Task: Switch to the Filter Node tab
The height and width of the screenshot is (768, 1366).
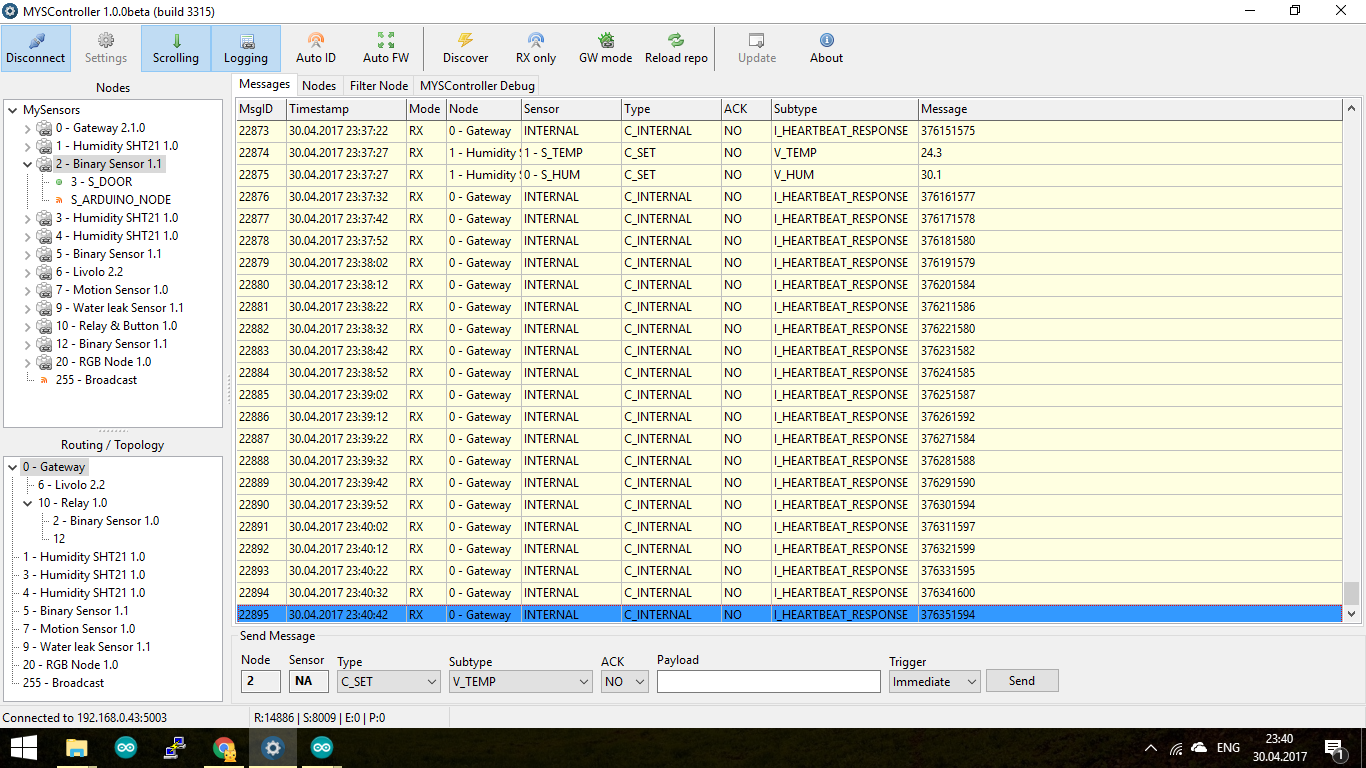Action: 378,86
